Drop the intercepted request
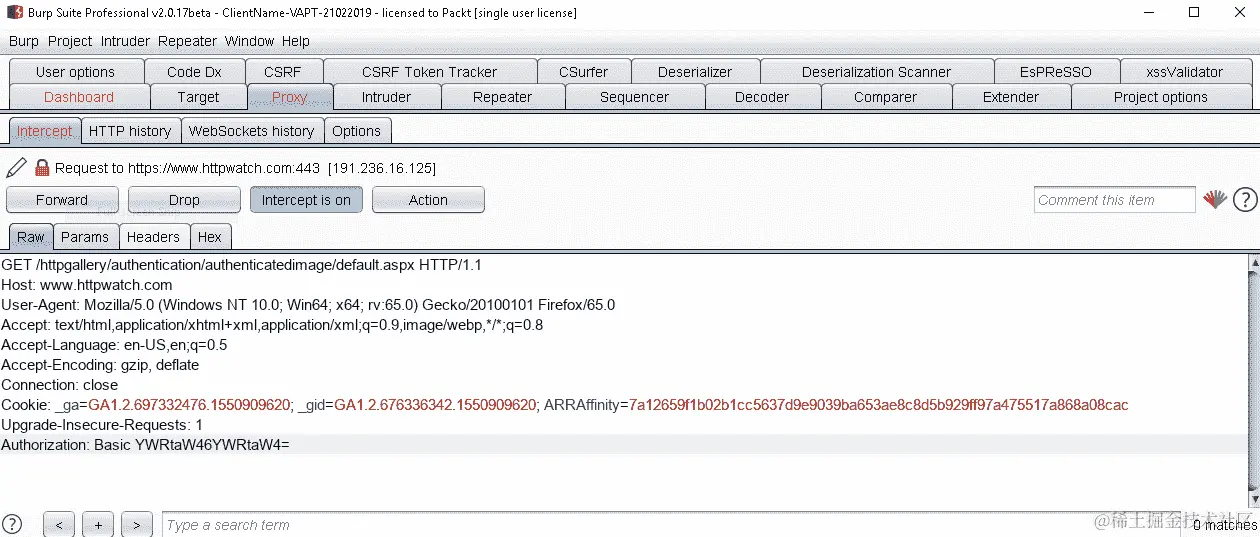The height and width of the screenshot is (537, 1260). tap(184, 200)
